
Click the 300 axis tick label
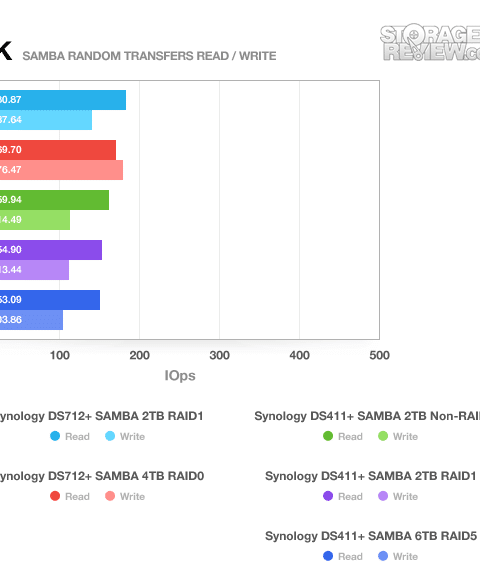pyautogui.click(x=219, y=355)
